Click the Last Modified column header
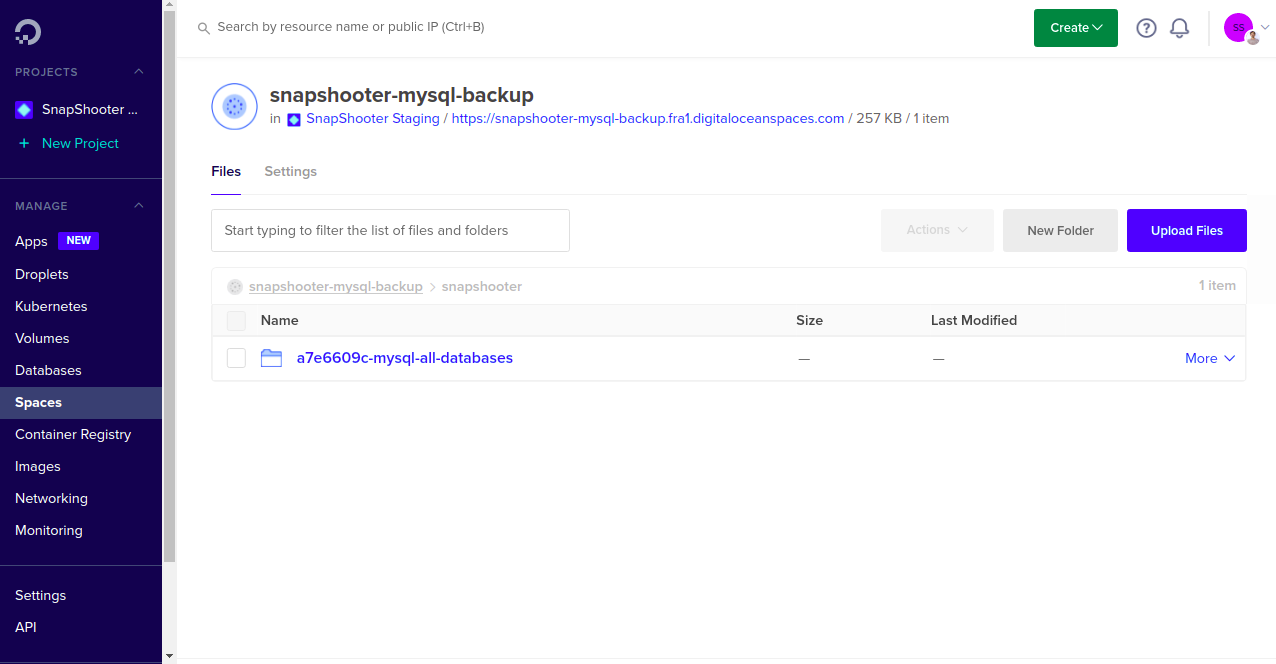The image size is (1276, 664). coord(974,320)
